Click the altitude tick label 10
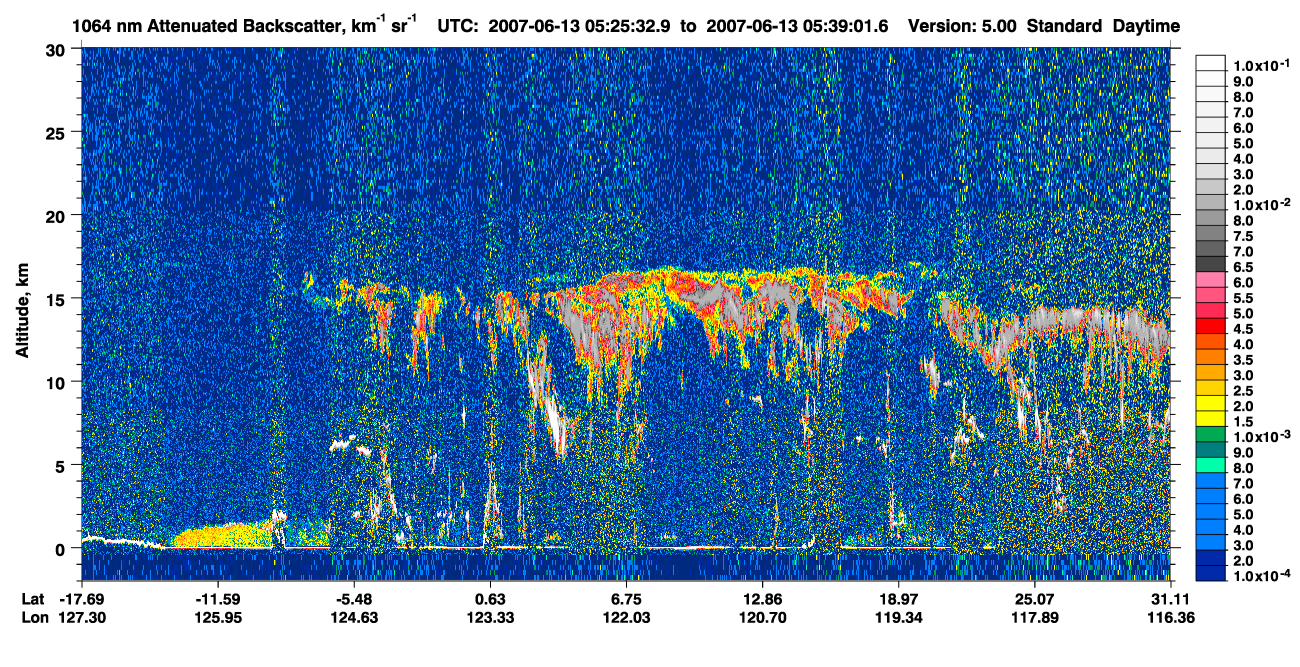This screenshot has width=1300, height=667. click(58, 381)
